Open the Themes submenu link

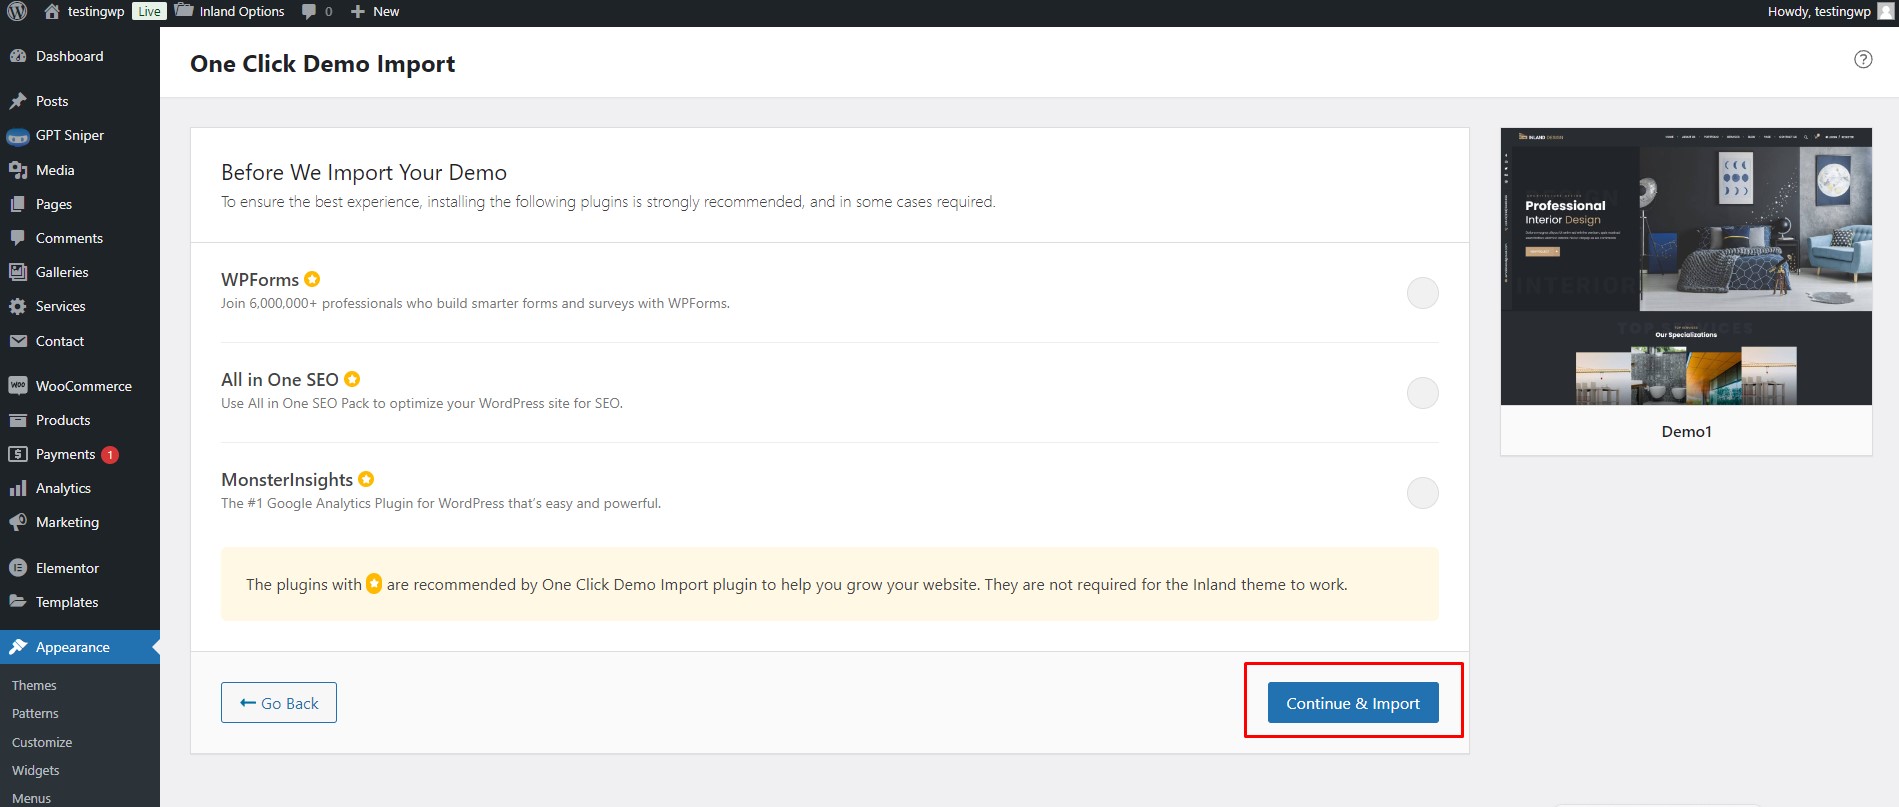coord(34,685)
